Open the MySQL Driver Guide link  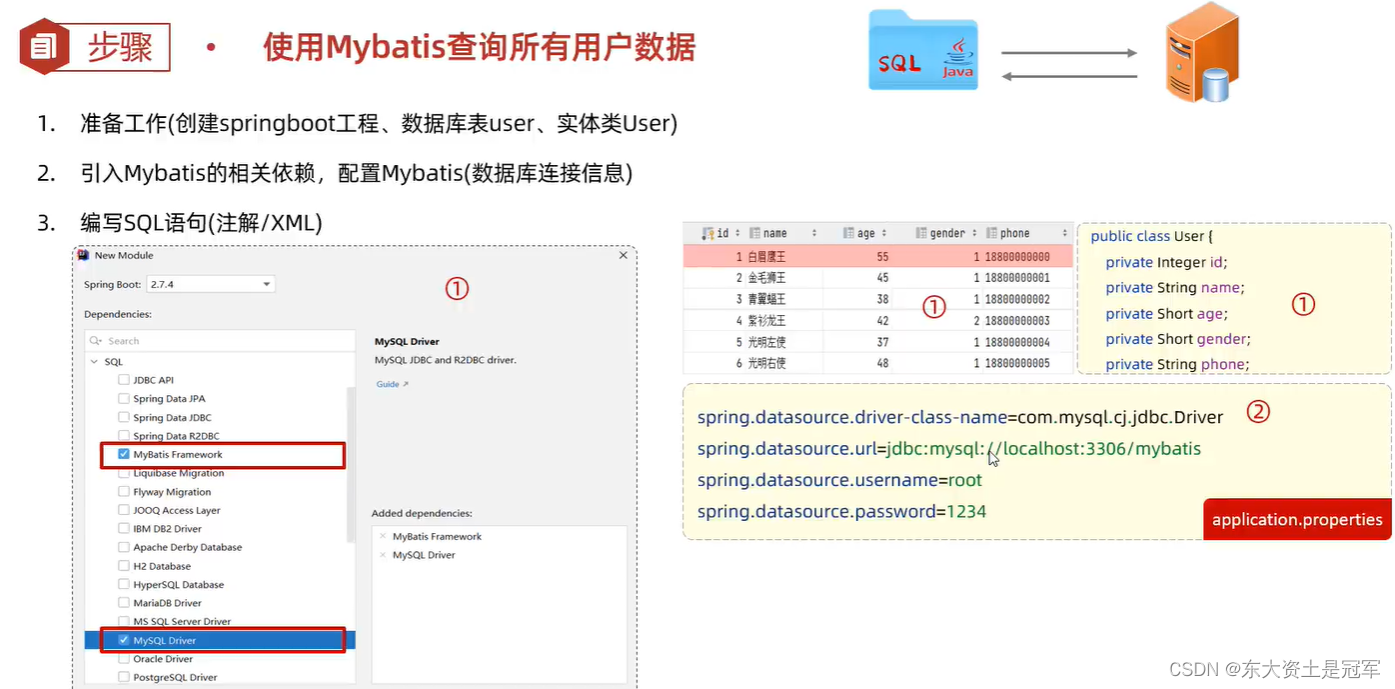tap(392, 384)
